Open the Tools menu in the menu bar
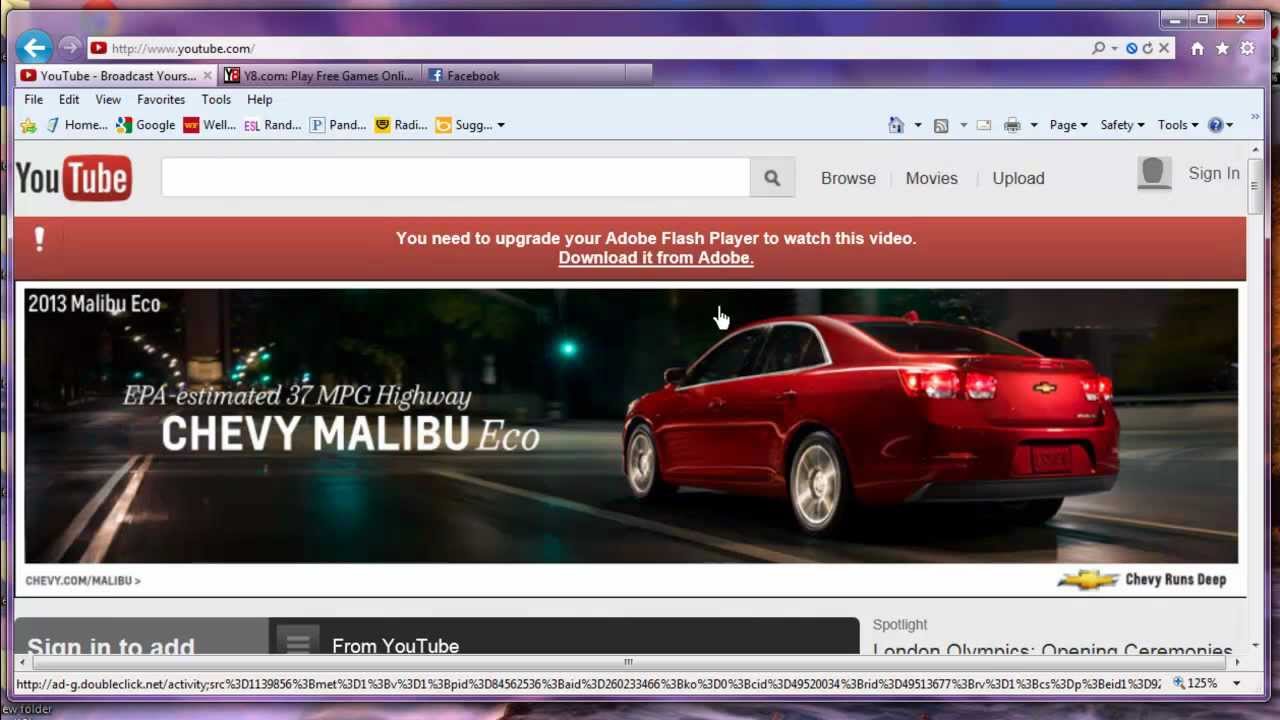The height and width of the screenshot is (720, 1280). 216,99
